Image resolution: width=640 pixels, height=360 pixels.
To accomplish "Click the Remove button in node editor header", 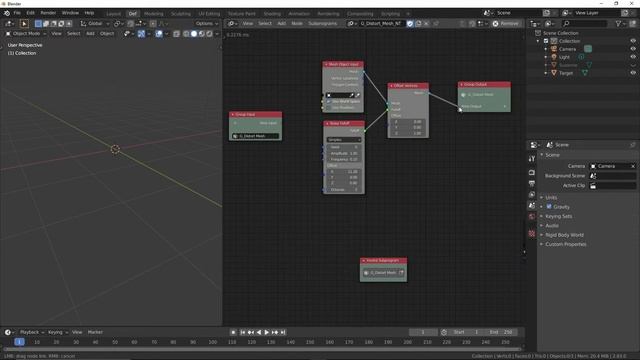I will click(x=506, y=24).
